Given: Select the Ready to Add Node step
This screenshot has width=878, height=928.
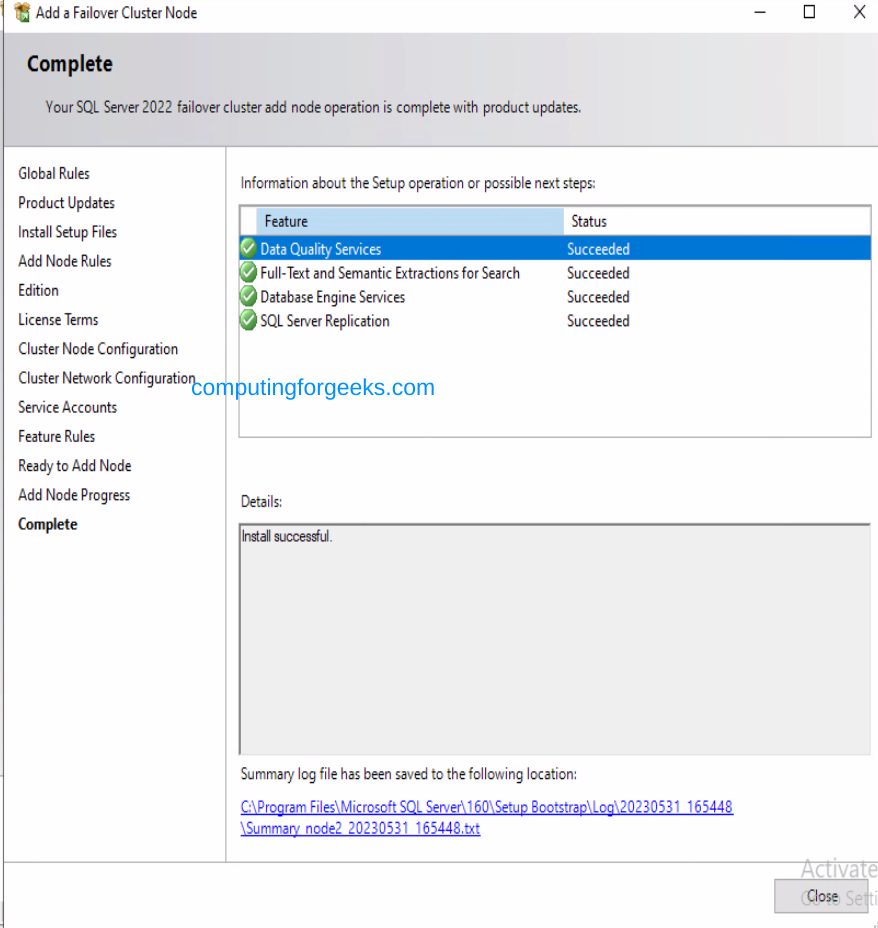Looking at the screenshot, I should 74,465.
